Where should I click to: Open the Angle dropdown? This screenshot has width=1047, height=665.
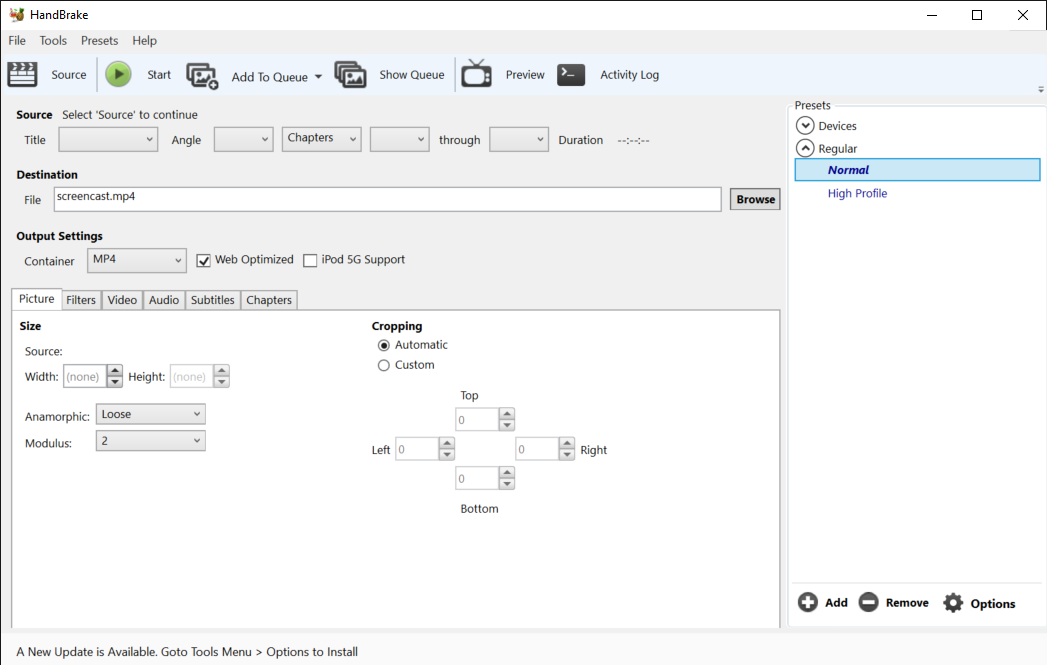243,140
